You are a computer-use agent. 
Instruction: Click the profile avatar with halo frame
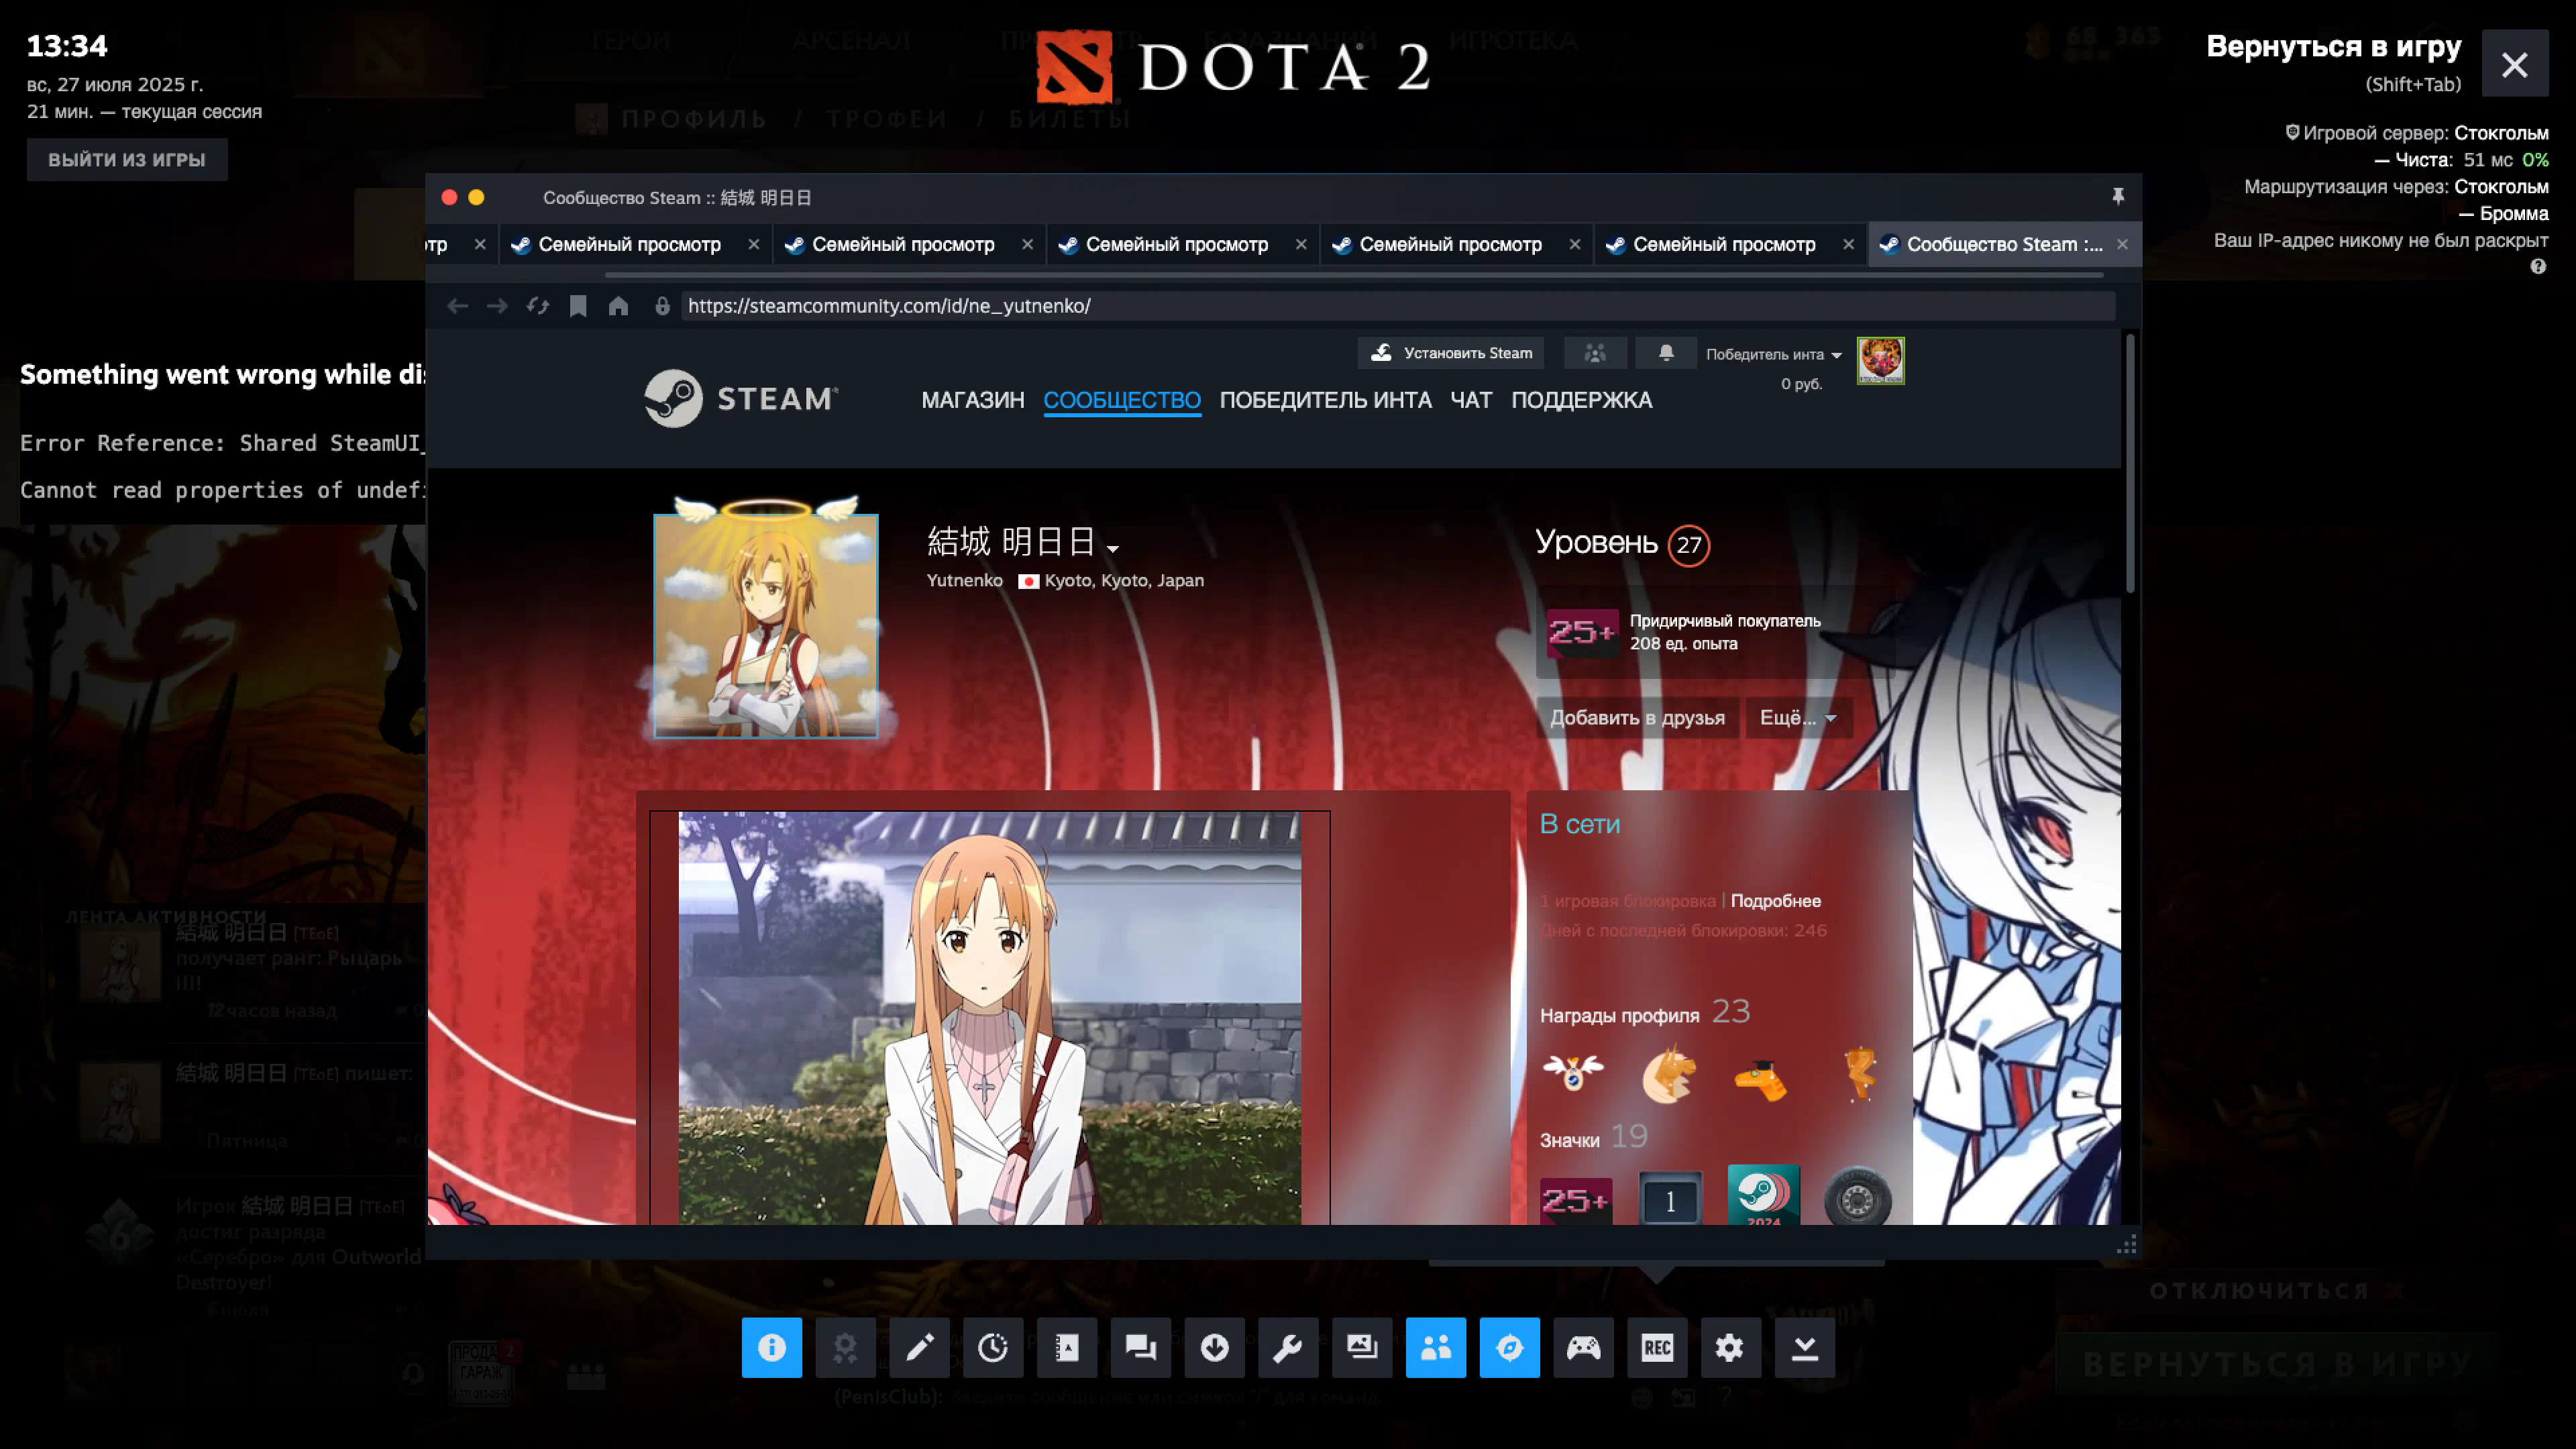[x=765, y=626]
